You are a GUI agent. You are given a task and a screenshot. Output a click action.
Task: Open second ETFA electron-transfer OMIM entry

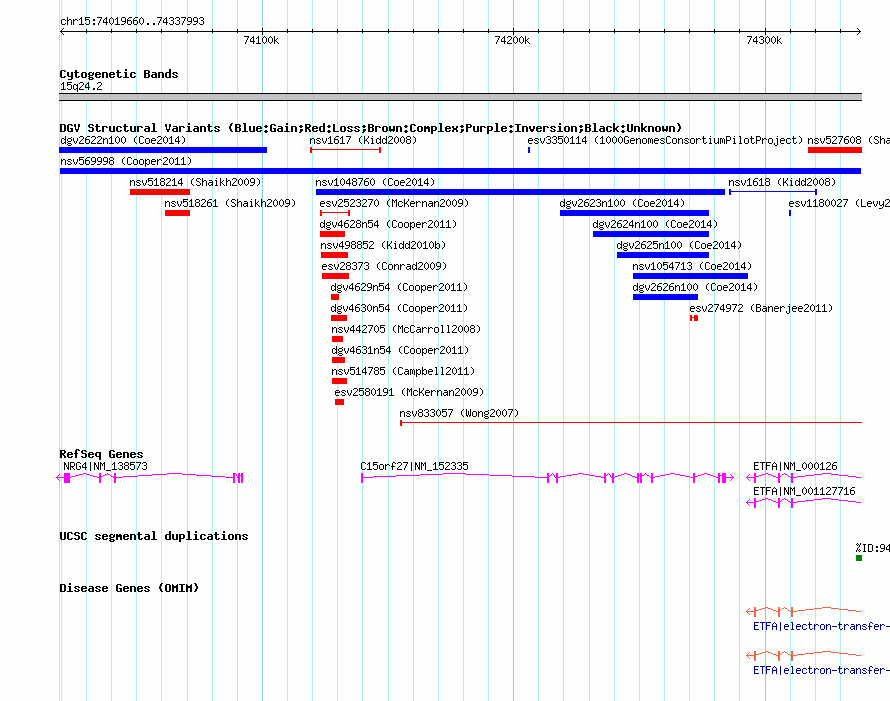[821, 670]
